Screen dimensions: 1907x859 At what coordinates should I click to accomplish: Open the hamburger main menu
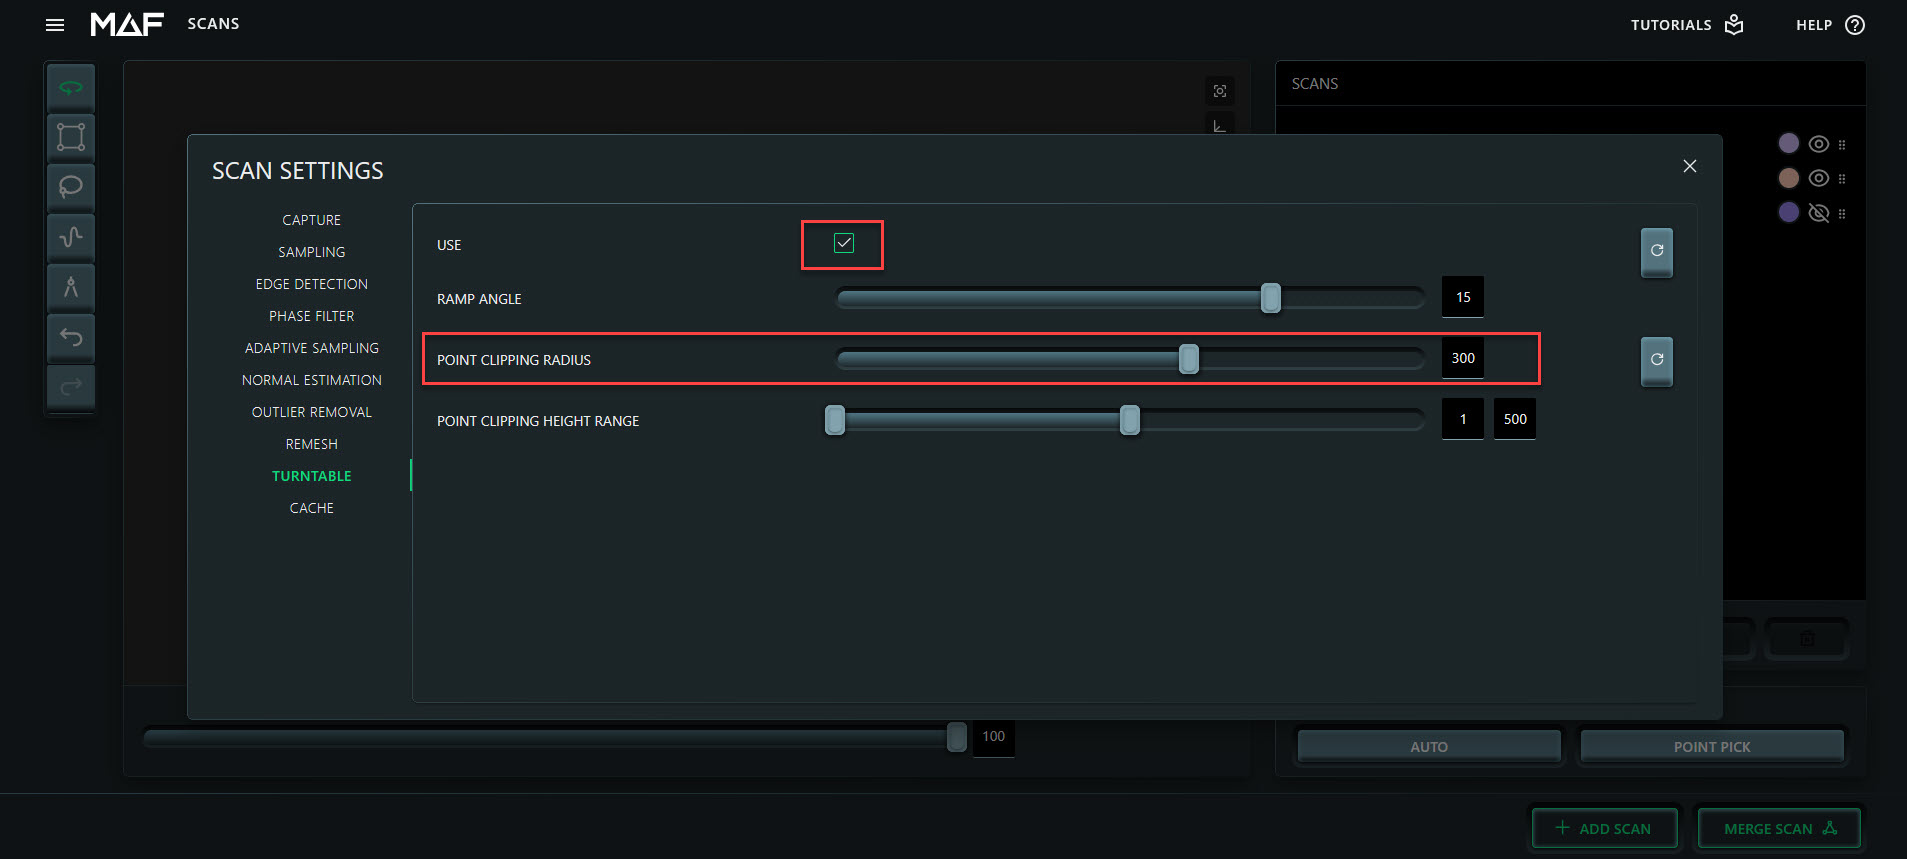pyautogui.click(x=55, y=25)
